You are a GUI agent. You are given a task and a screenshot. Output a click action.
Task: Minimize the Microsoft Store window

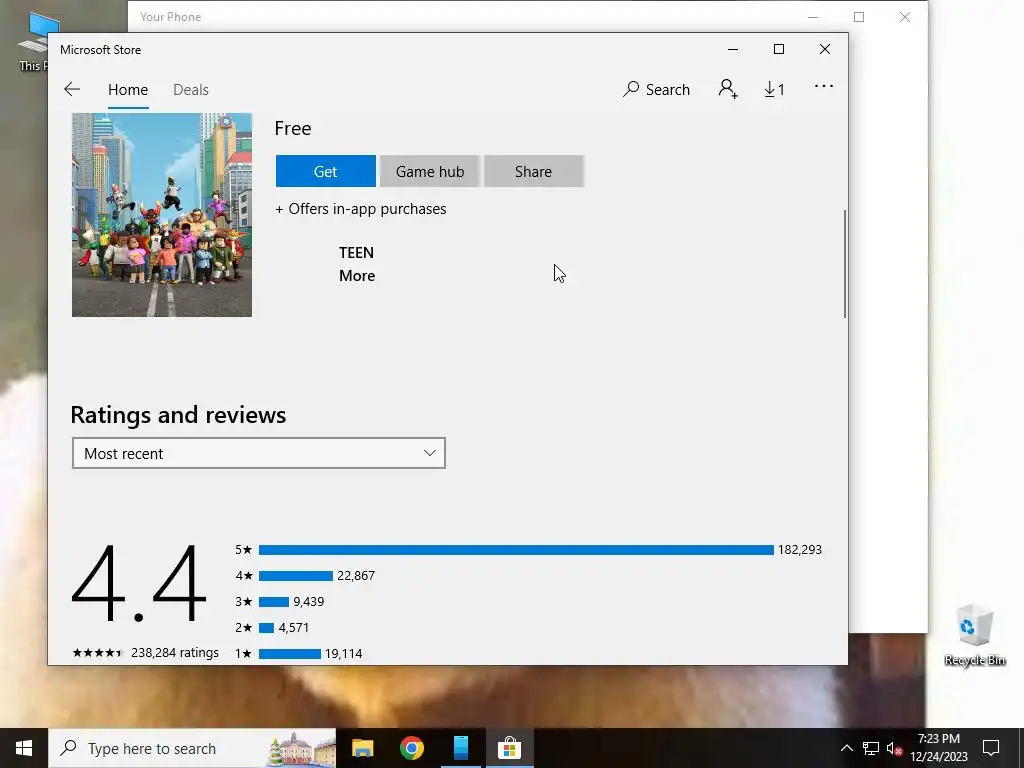tap(733, 49)
